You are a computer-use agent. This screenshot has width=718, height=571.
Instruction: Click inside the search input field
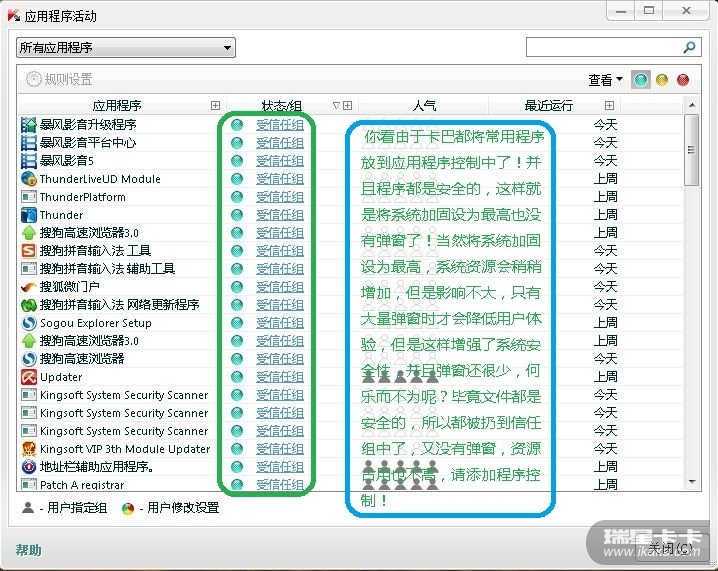(604, 47)
